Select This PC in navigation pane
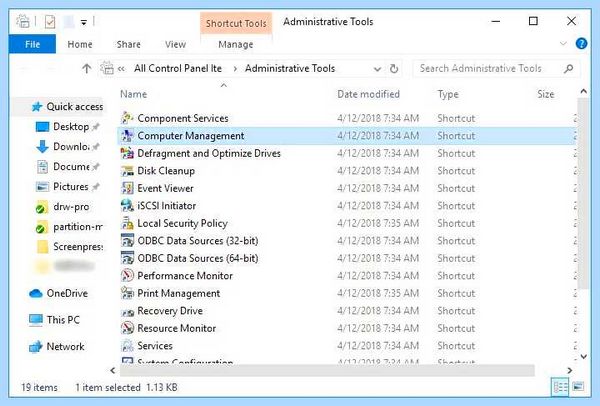 tap(63, 320)
